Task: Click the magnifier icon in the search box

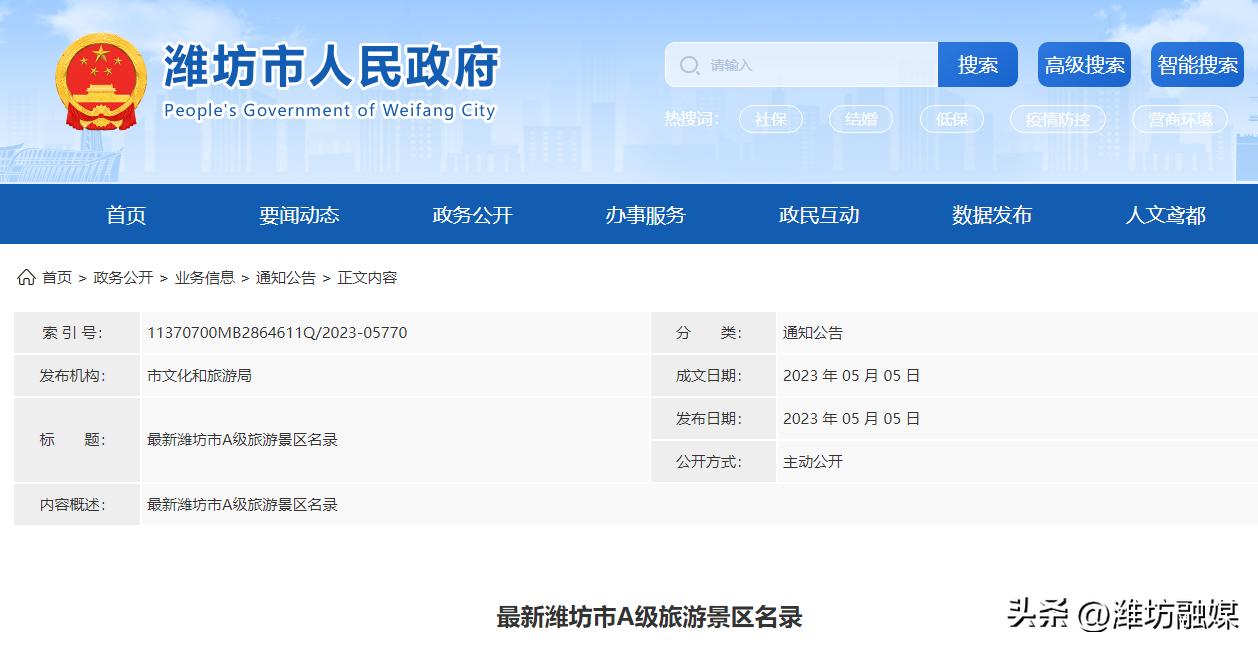Action: (x=689, y=65)
